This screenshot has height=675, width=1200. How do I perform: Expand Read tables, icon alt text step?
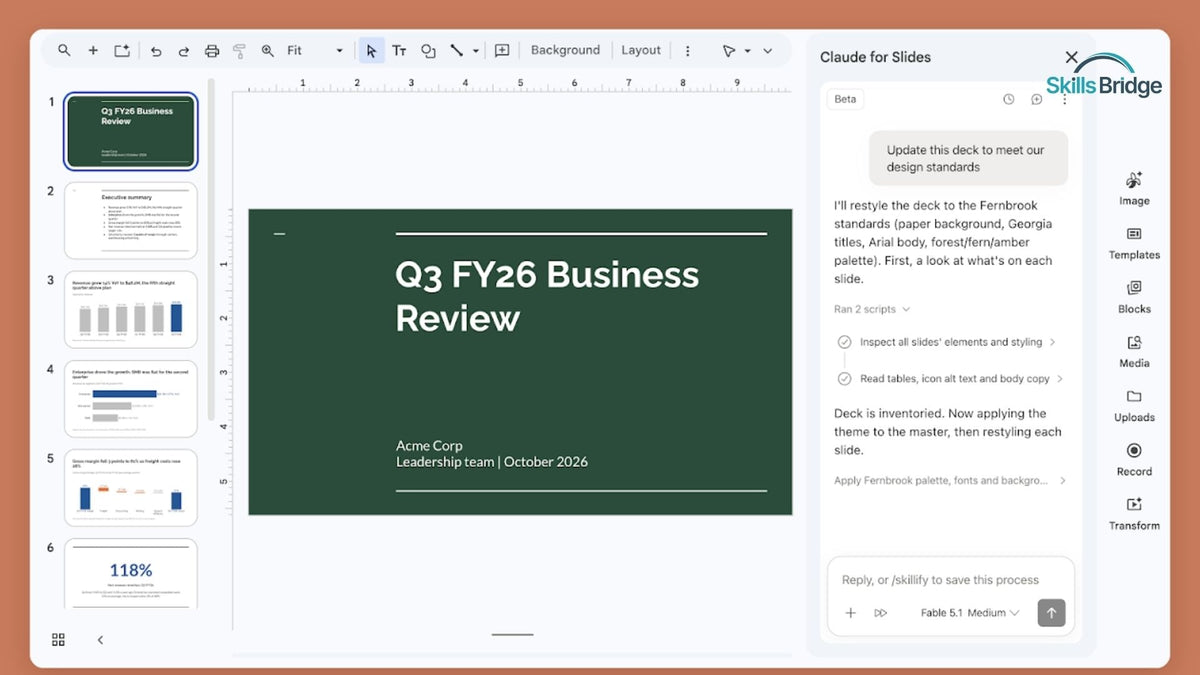point(952,379)
